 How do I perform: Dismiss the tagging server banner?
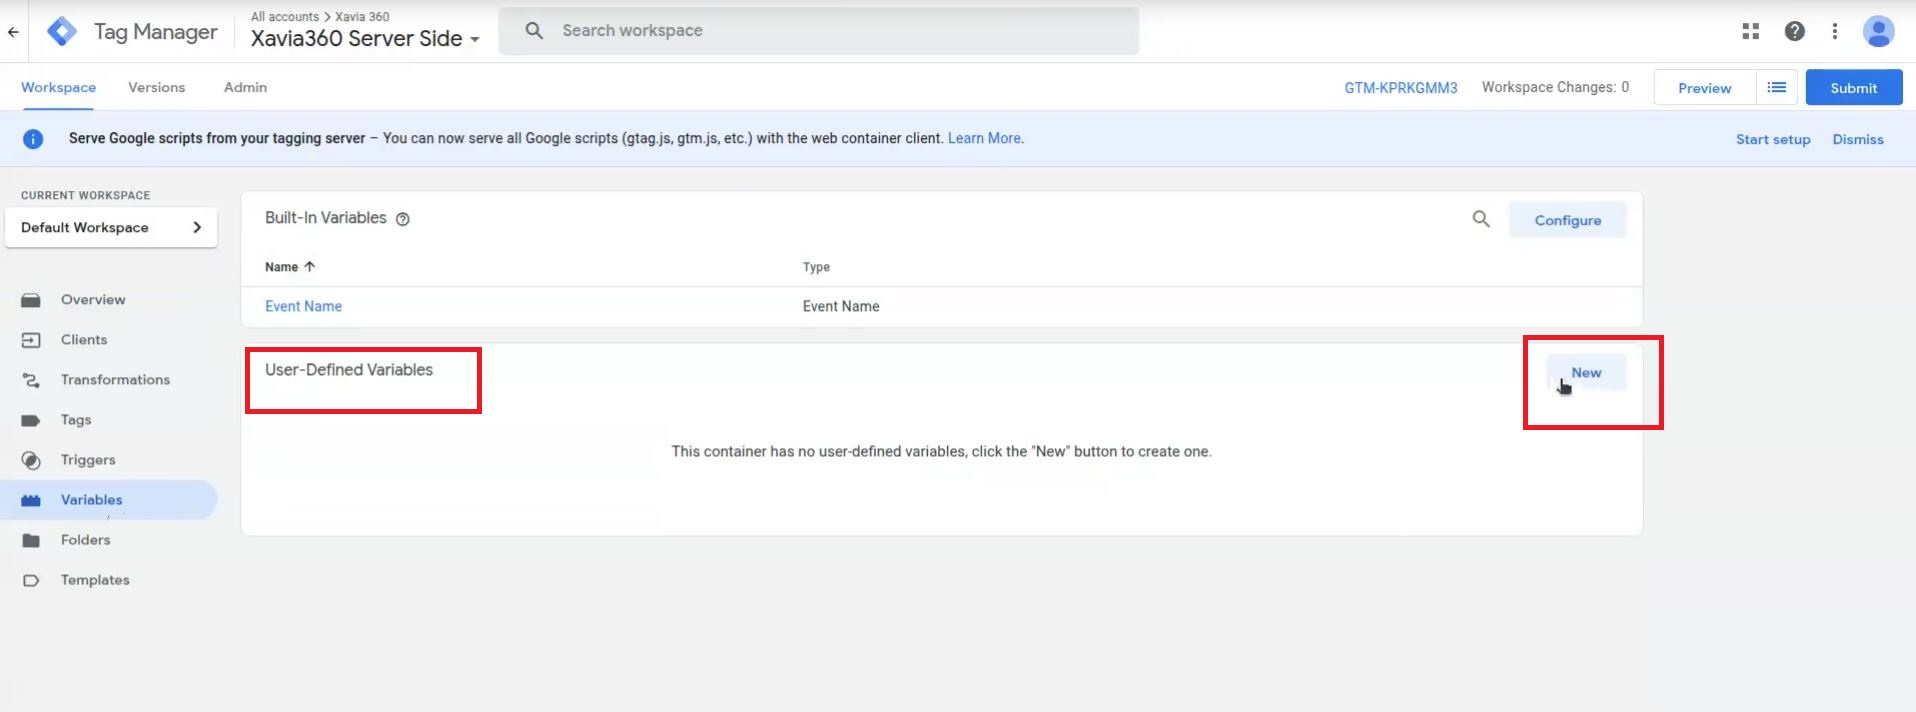click(1858, 140)
